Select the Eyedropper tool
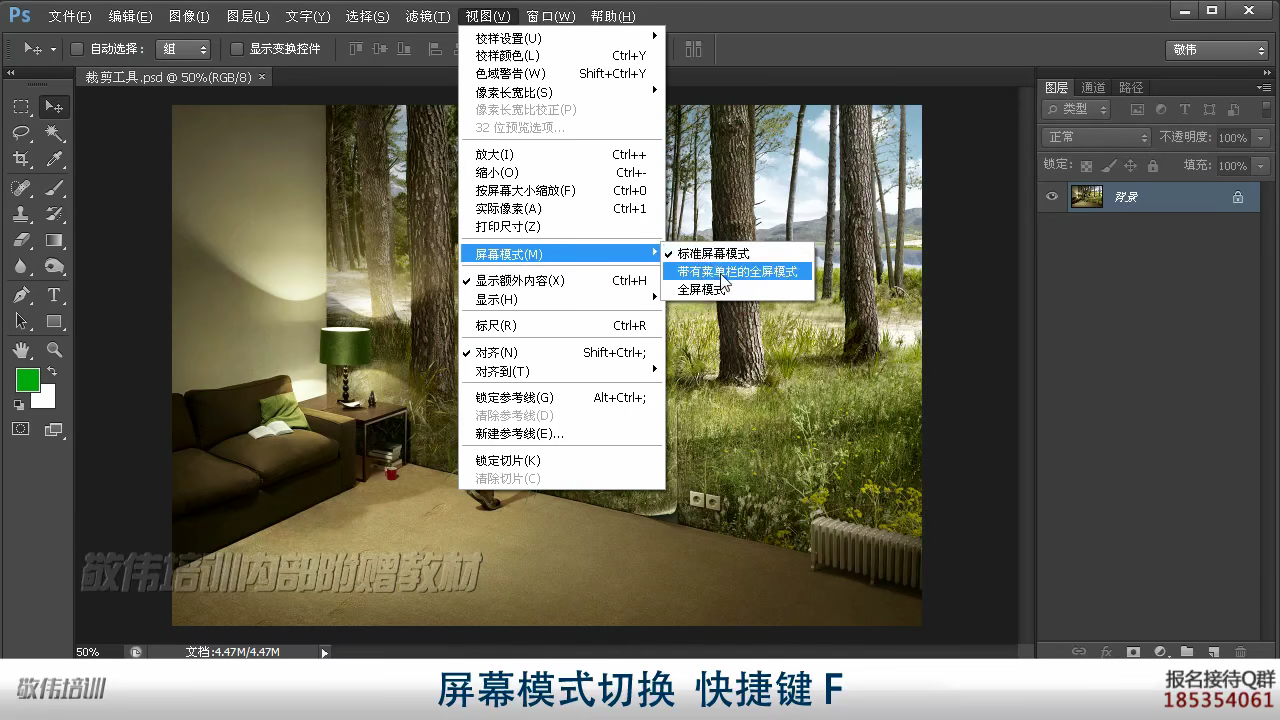Screen dimensions: 1280x720 tap(54, 159)
